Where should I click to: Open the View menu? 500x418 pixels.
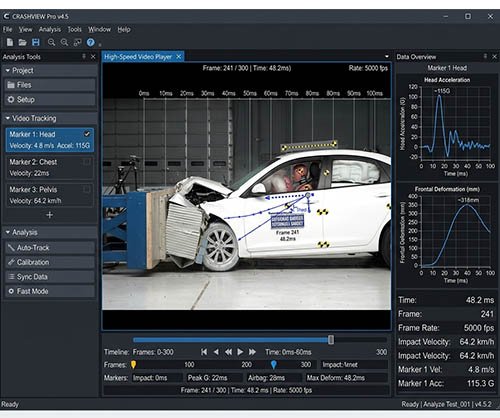click(25, 29)
